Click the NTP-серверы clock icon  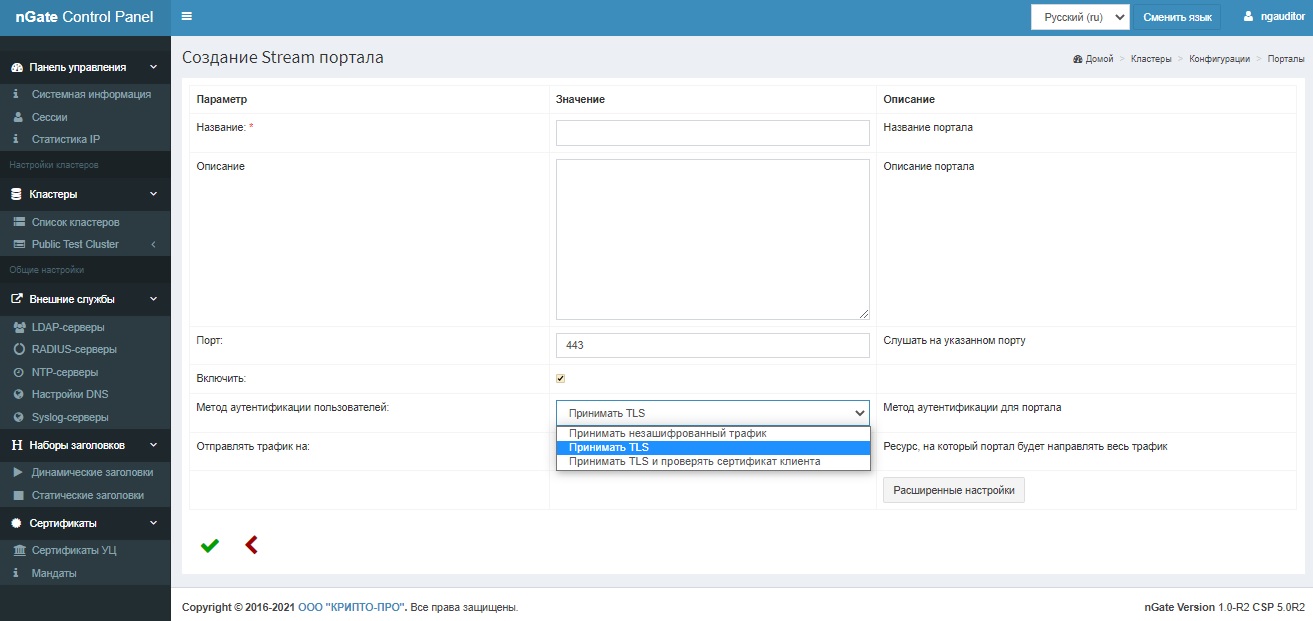pyautogui.click(x=19, y=372)
